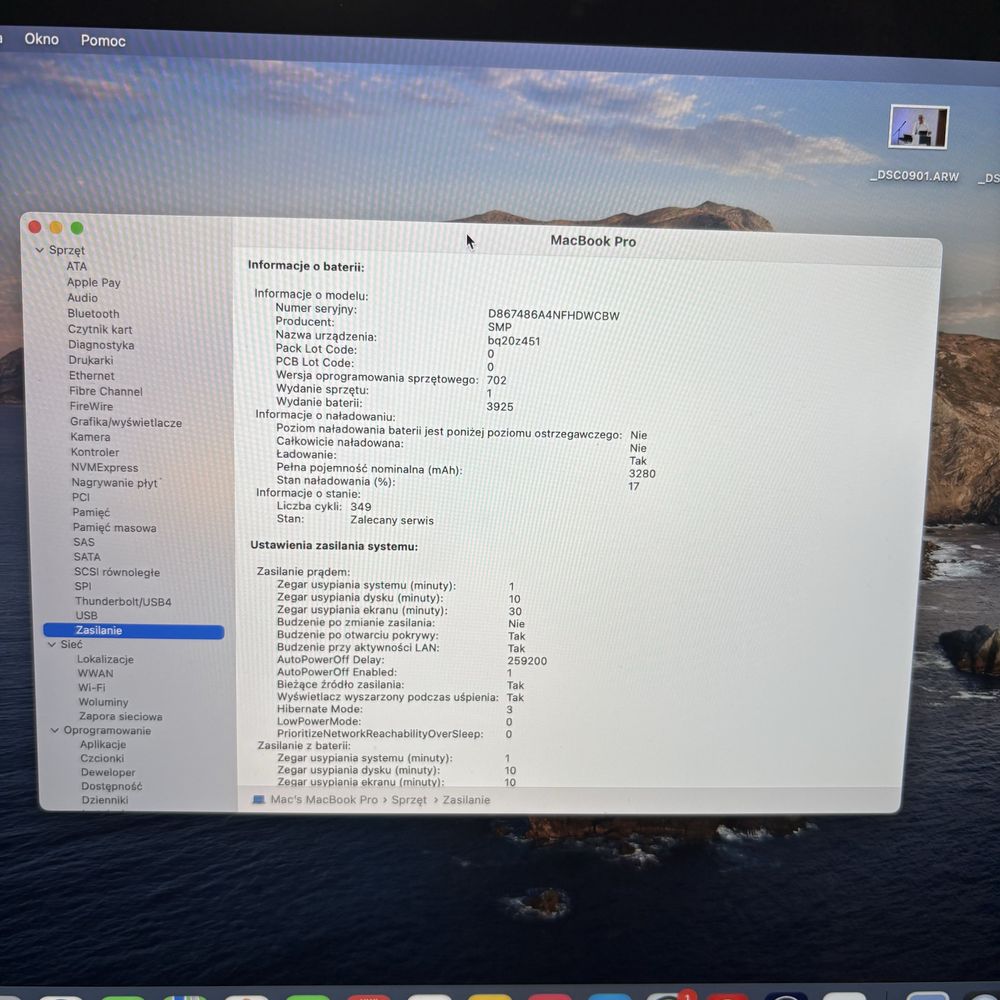
Task: Select PCI in the sidebar
Action: point(81,497)
